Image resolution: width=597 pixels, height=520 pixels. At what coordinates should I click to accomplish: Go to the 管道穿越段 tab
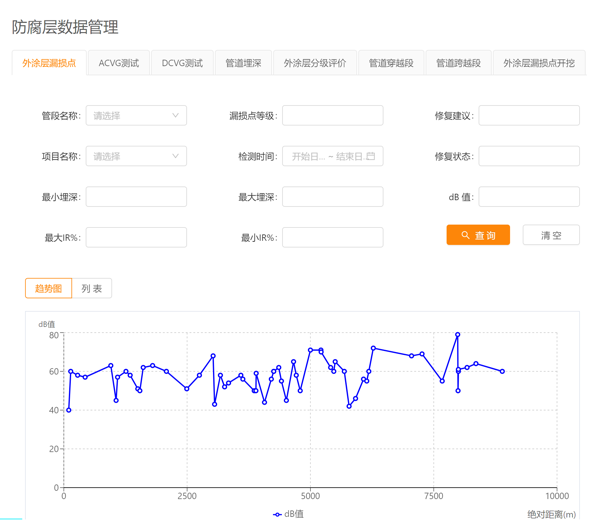tap(391, 63)
